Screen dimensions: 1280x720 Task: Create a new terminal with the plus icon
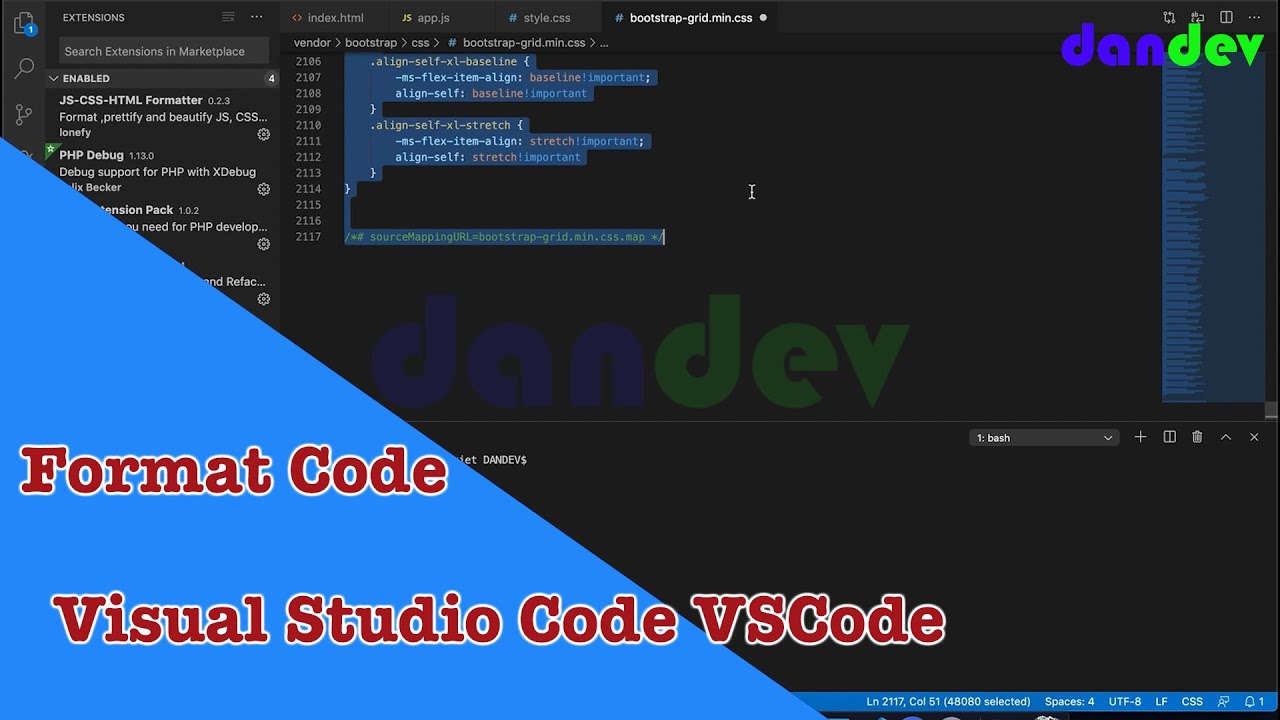coord(1140,437)
